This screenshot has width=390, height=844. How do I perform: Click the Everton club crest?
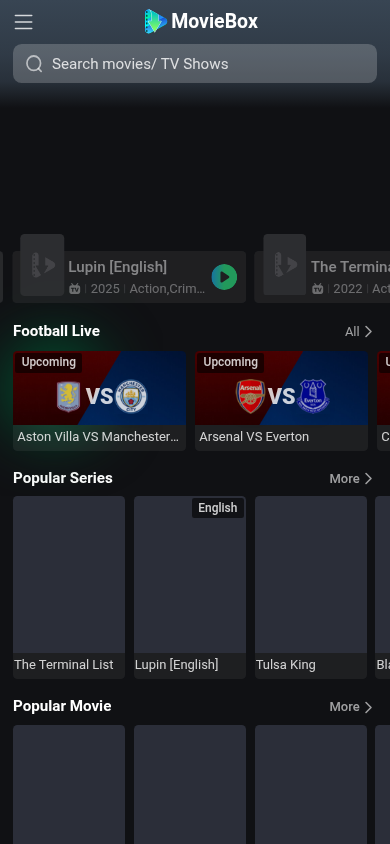click(313, 397)
